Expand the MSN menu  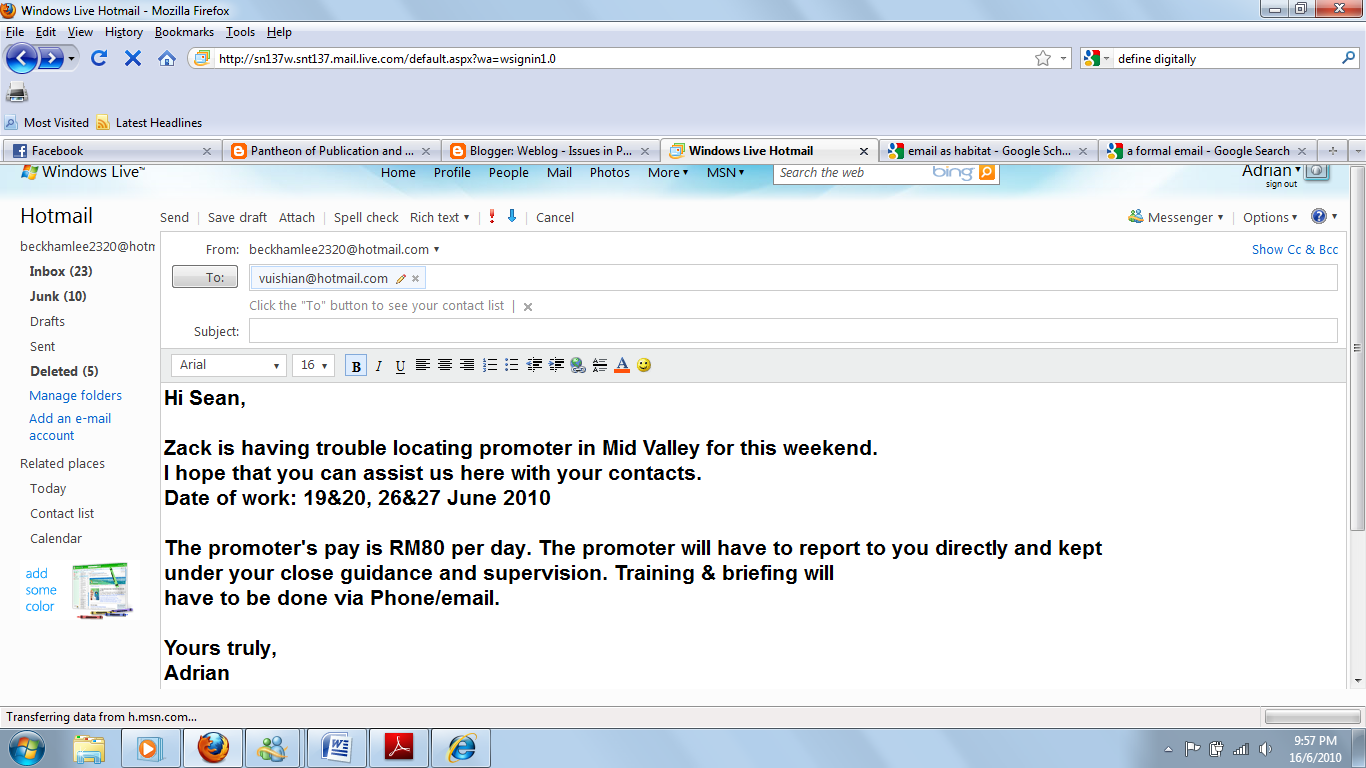pos(725,172)
